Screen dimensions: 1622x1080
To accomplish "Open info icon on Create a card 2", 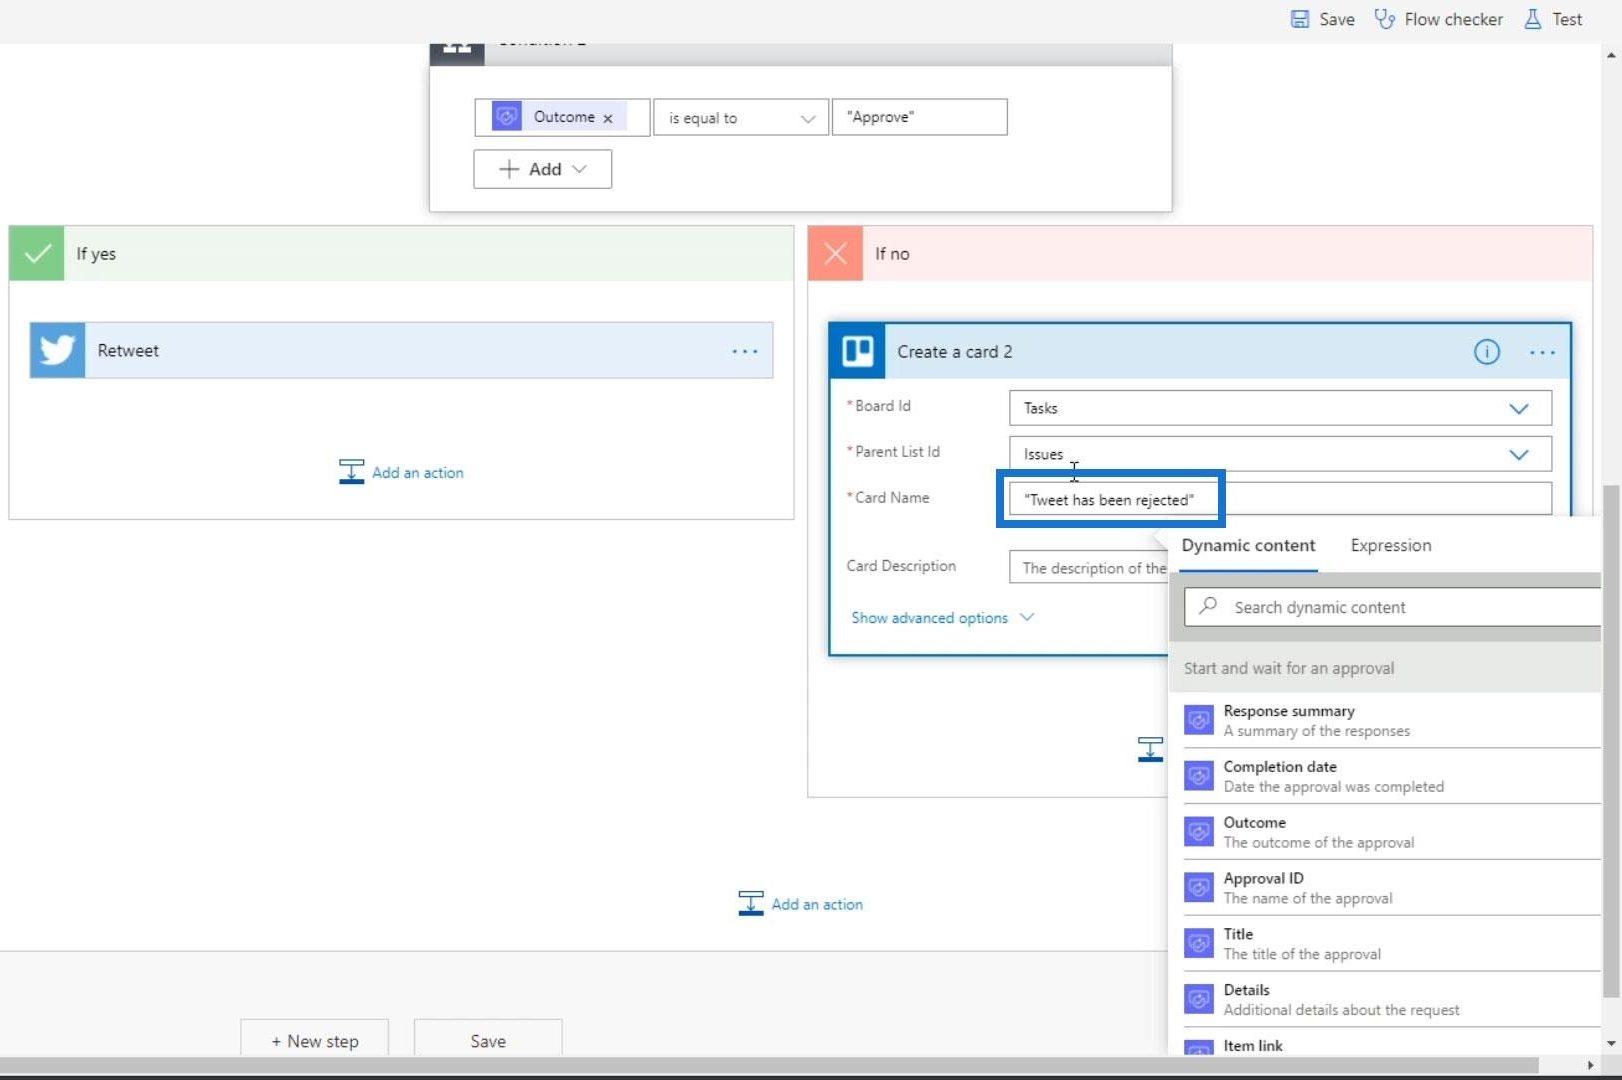I will point(1486,352).
